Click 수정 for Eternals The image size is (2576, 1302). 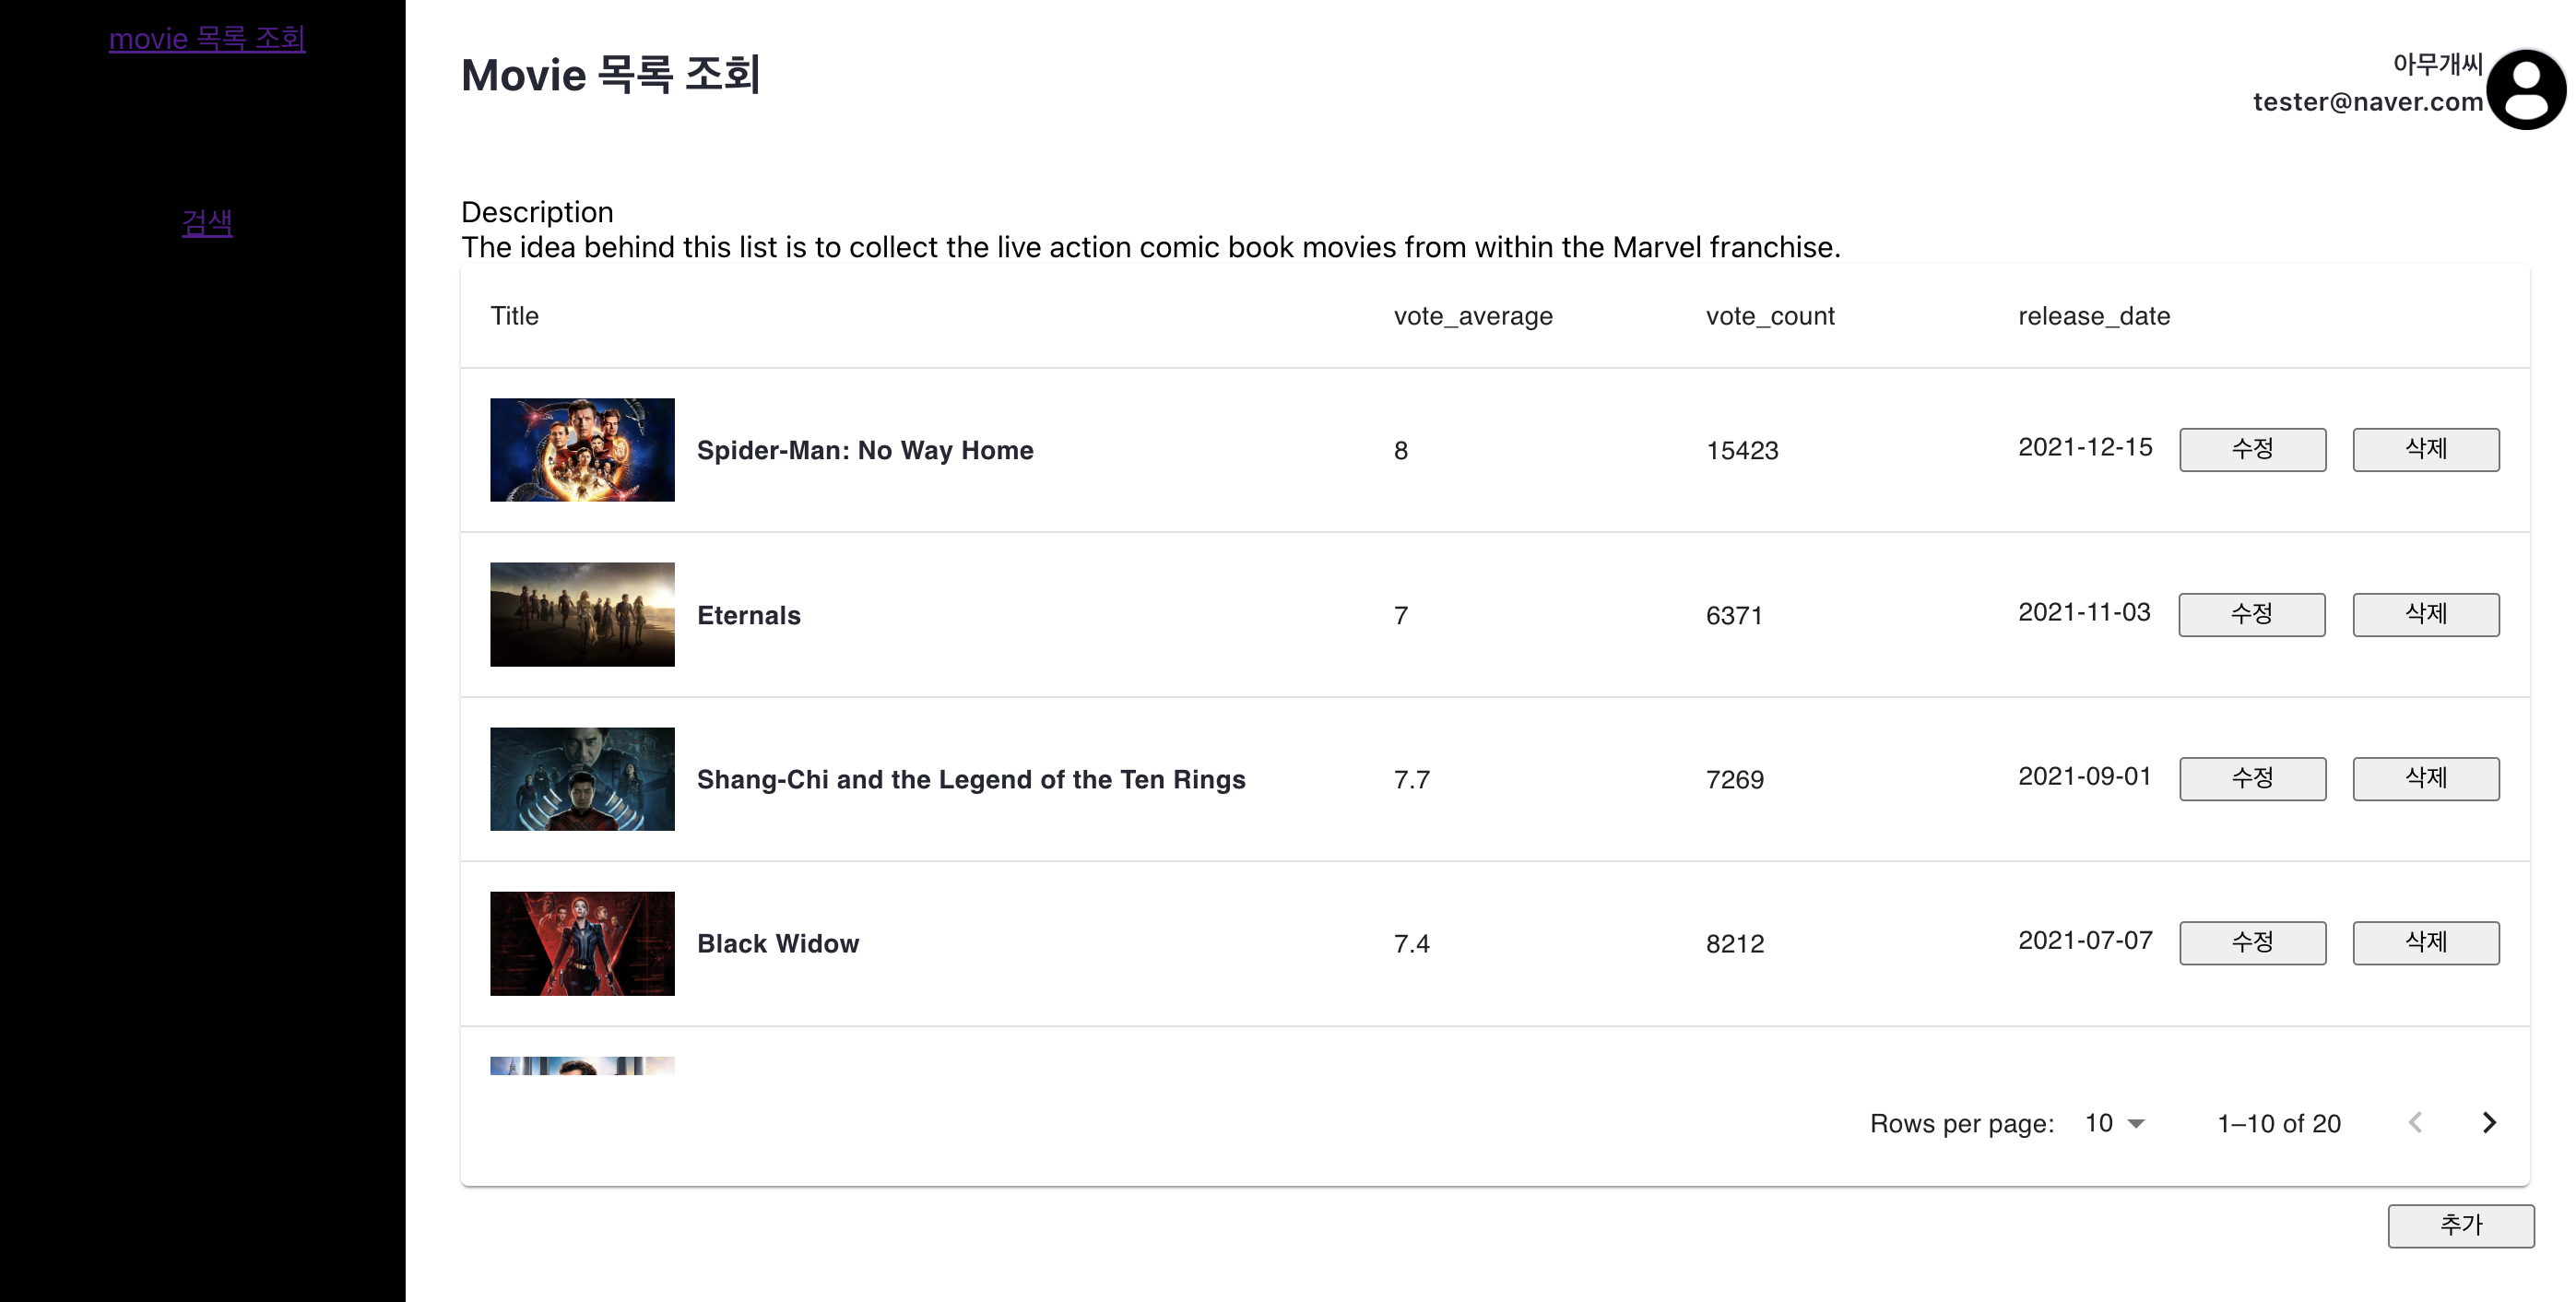click(x=2252, y=614)
